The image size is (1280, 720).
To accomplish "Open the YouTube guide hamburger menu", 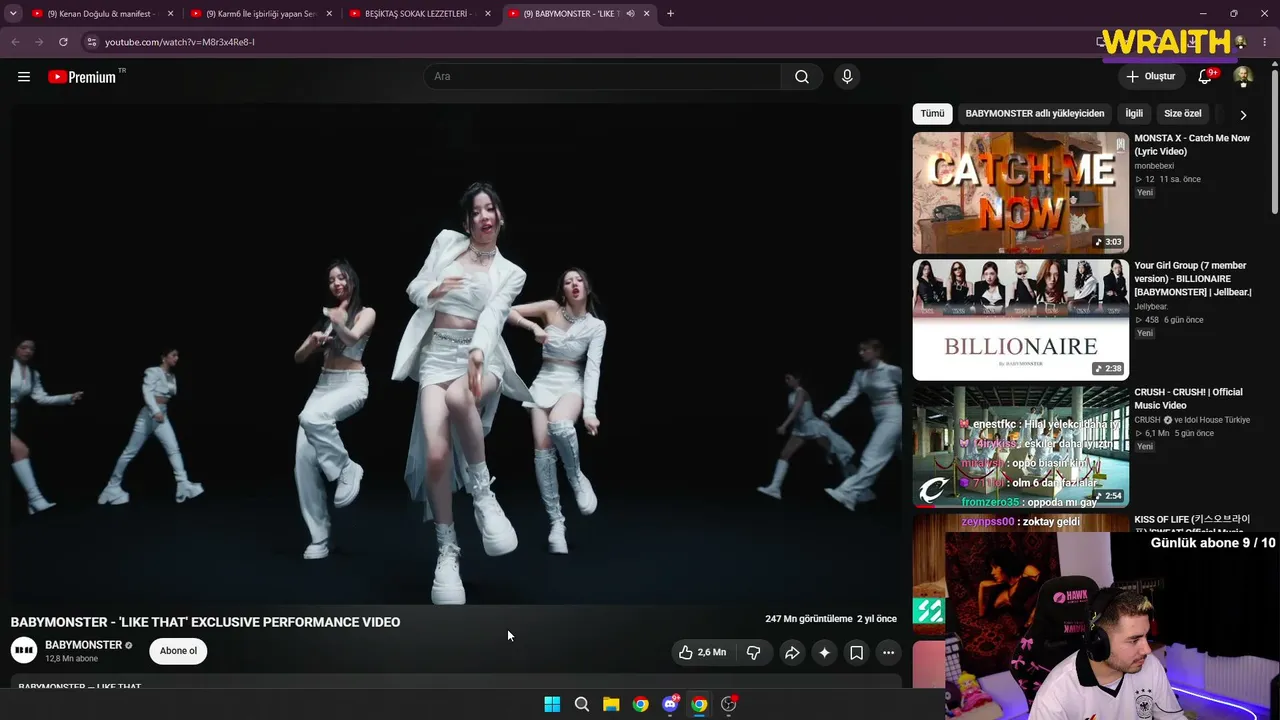I will 24,77.
